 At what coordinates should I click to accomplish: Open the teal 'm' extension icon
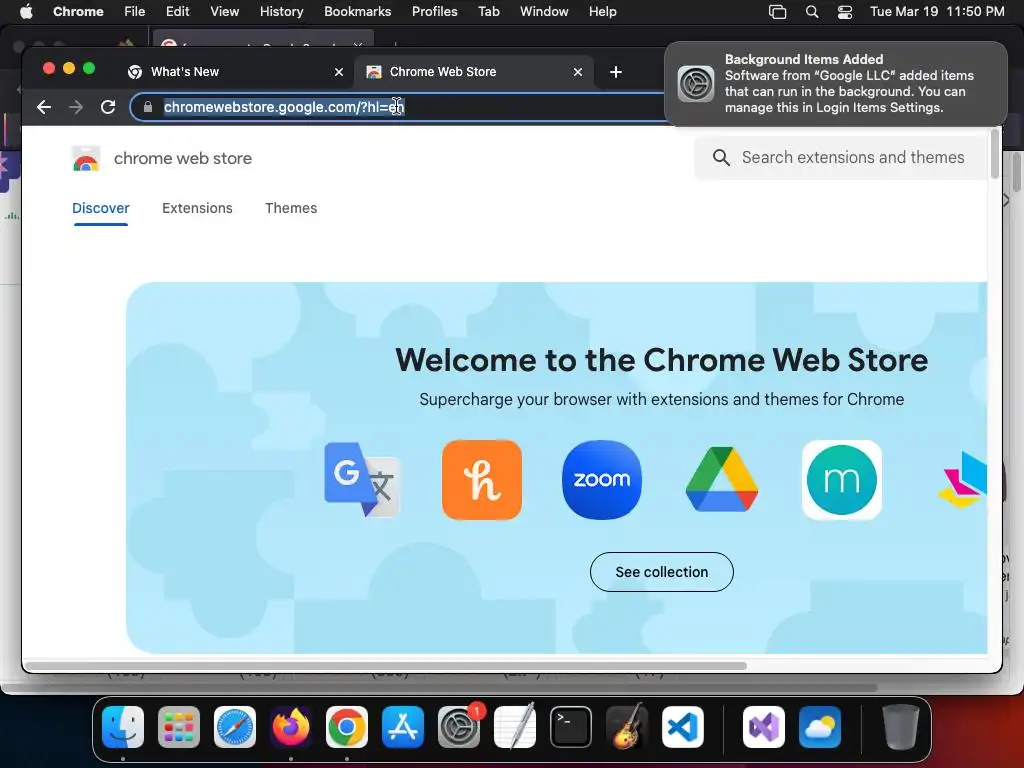pyautogui.click(x=842, y=480)
